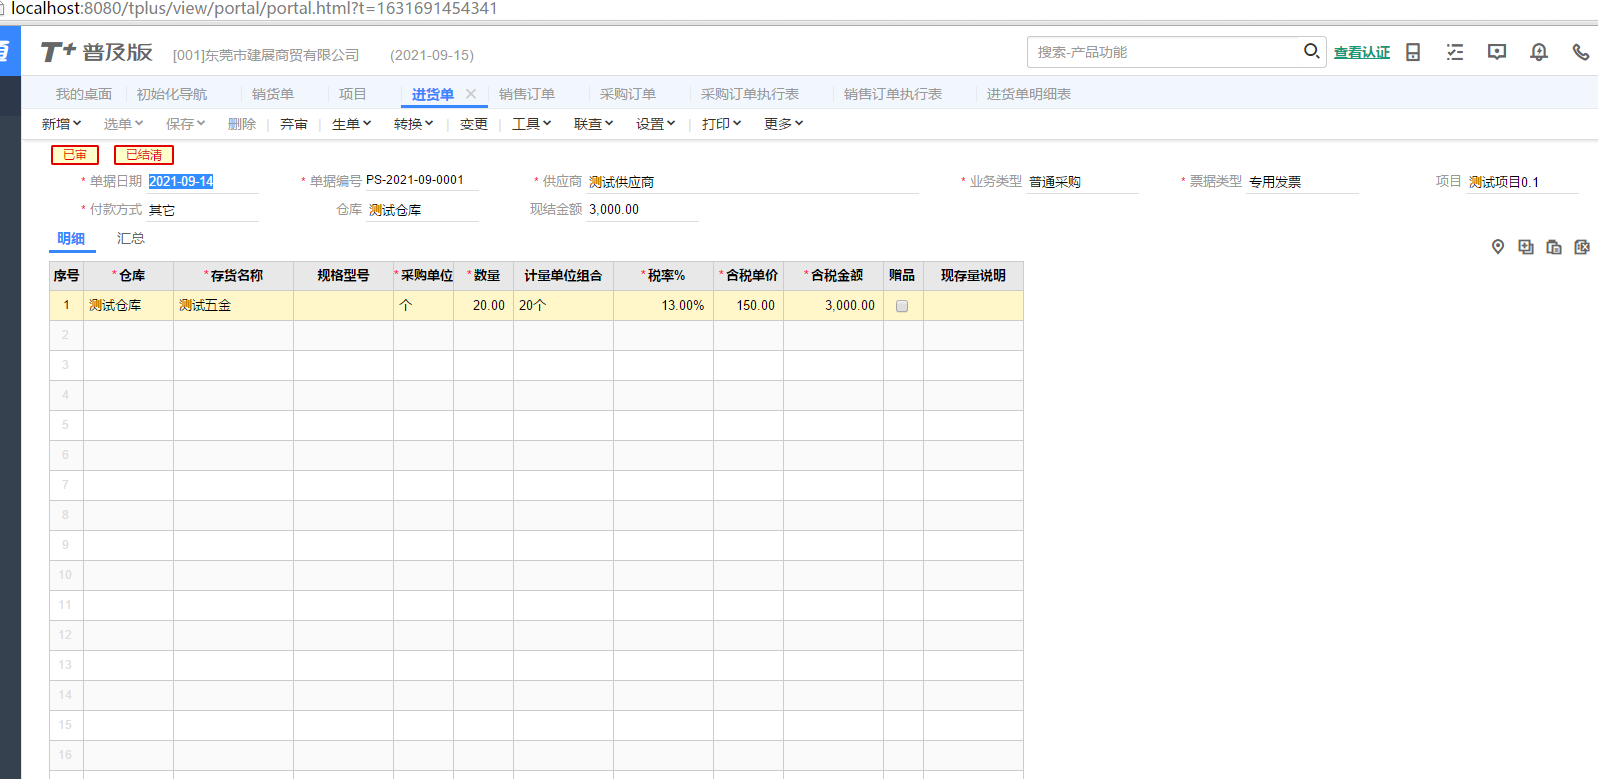This screenshot has height=779, width=1598.
Task: Click the search magnifier icon
Action: point(1311,51)
